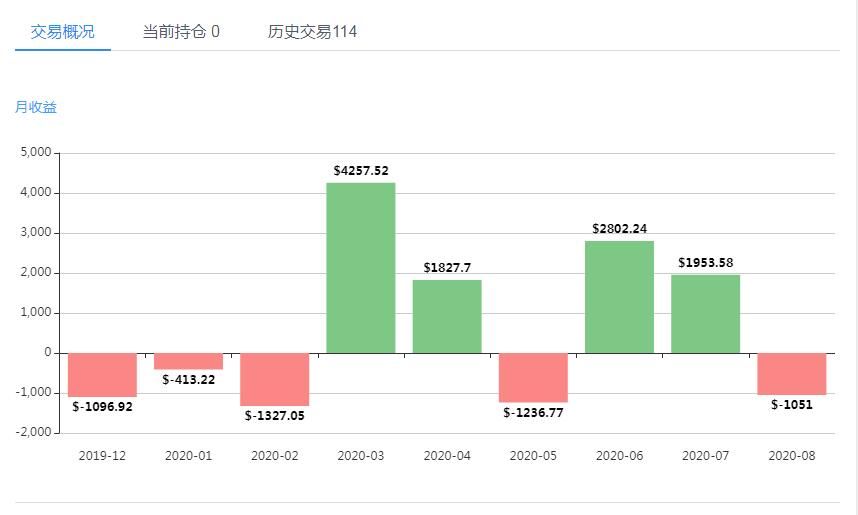Image resolution: width=858 pixels, height=515 pixels.
Task: Click the $2802.24 value label
Action: [x=619, y=229]
